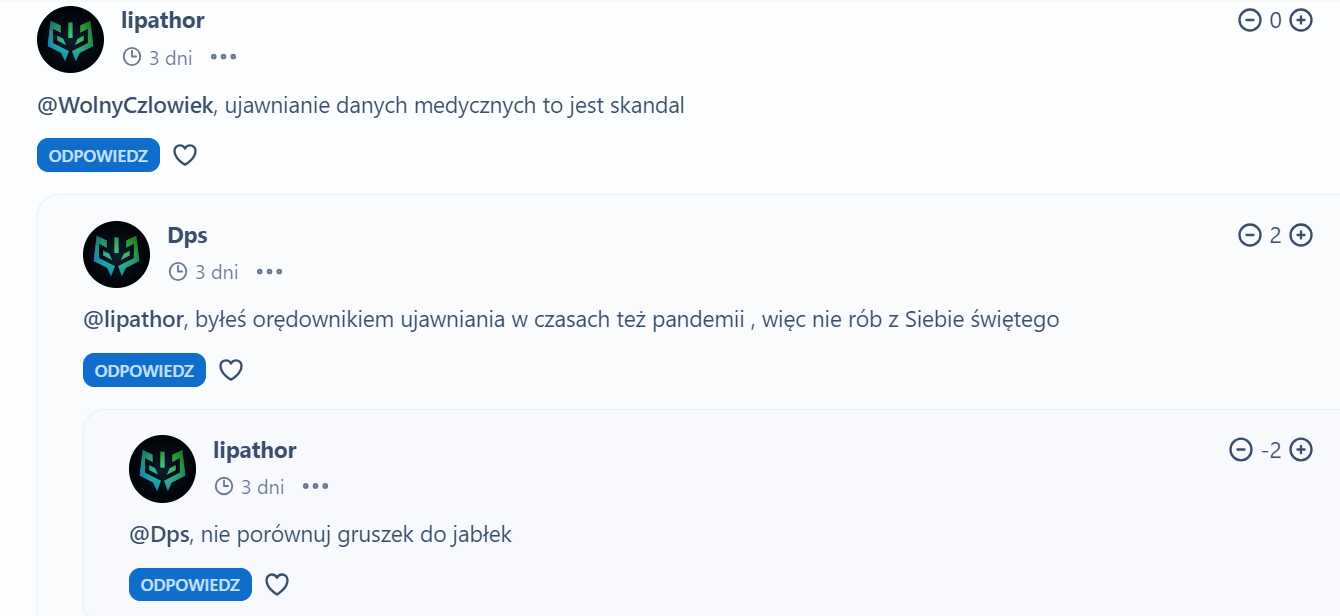Screen dimensions: 1340x616
Task: Upvote the Dps comment
Action: [1301, 235]
